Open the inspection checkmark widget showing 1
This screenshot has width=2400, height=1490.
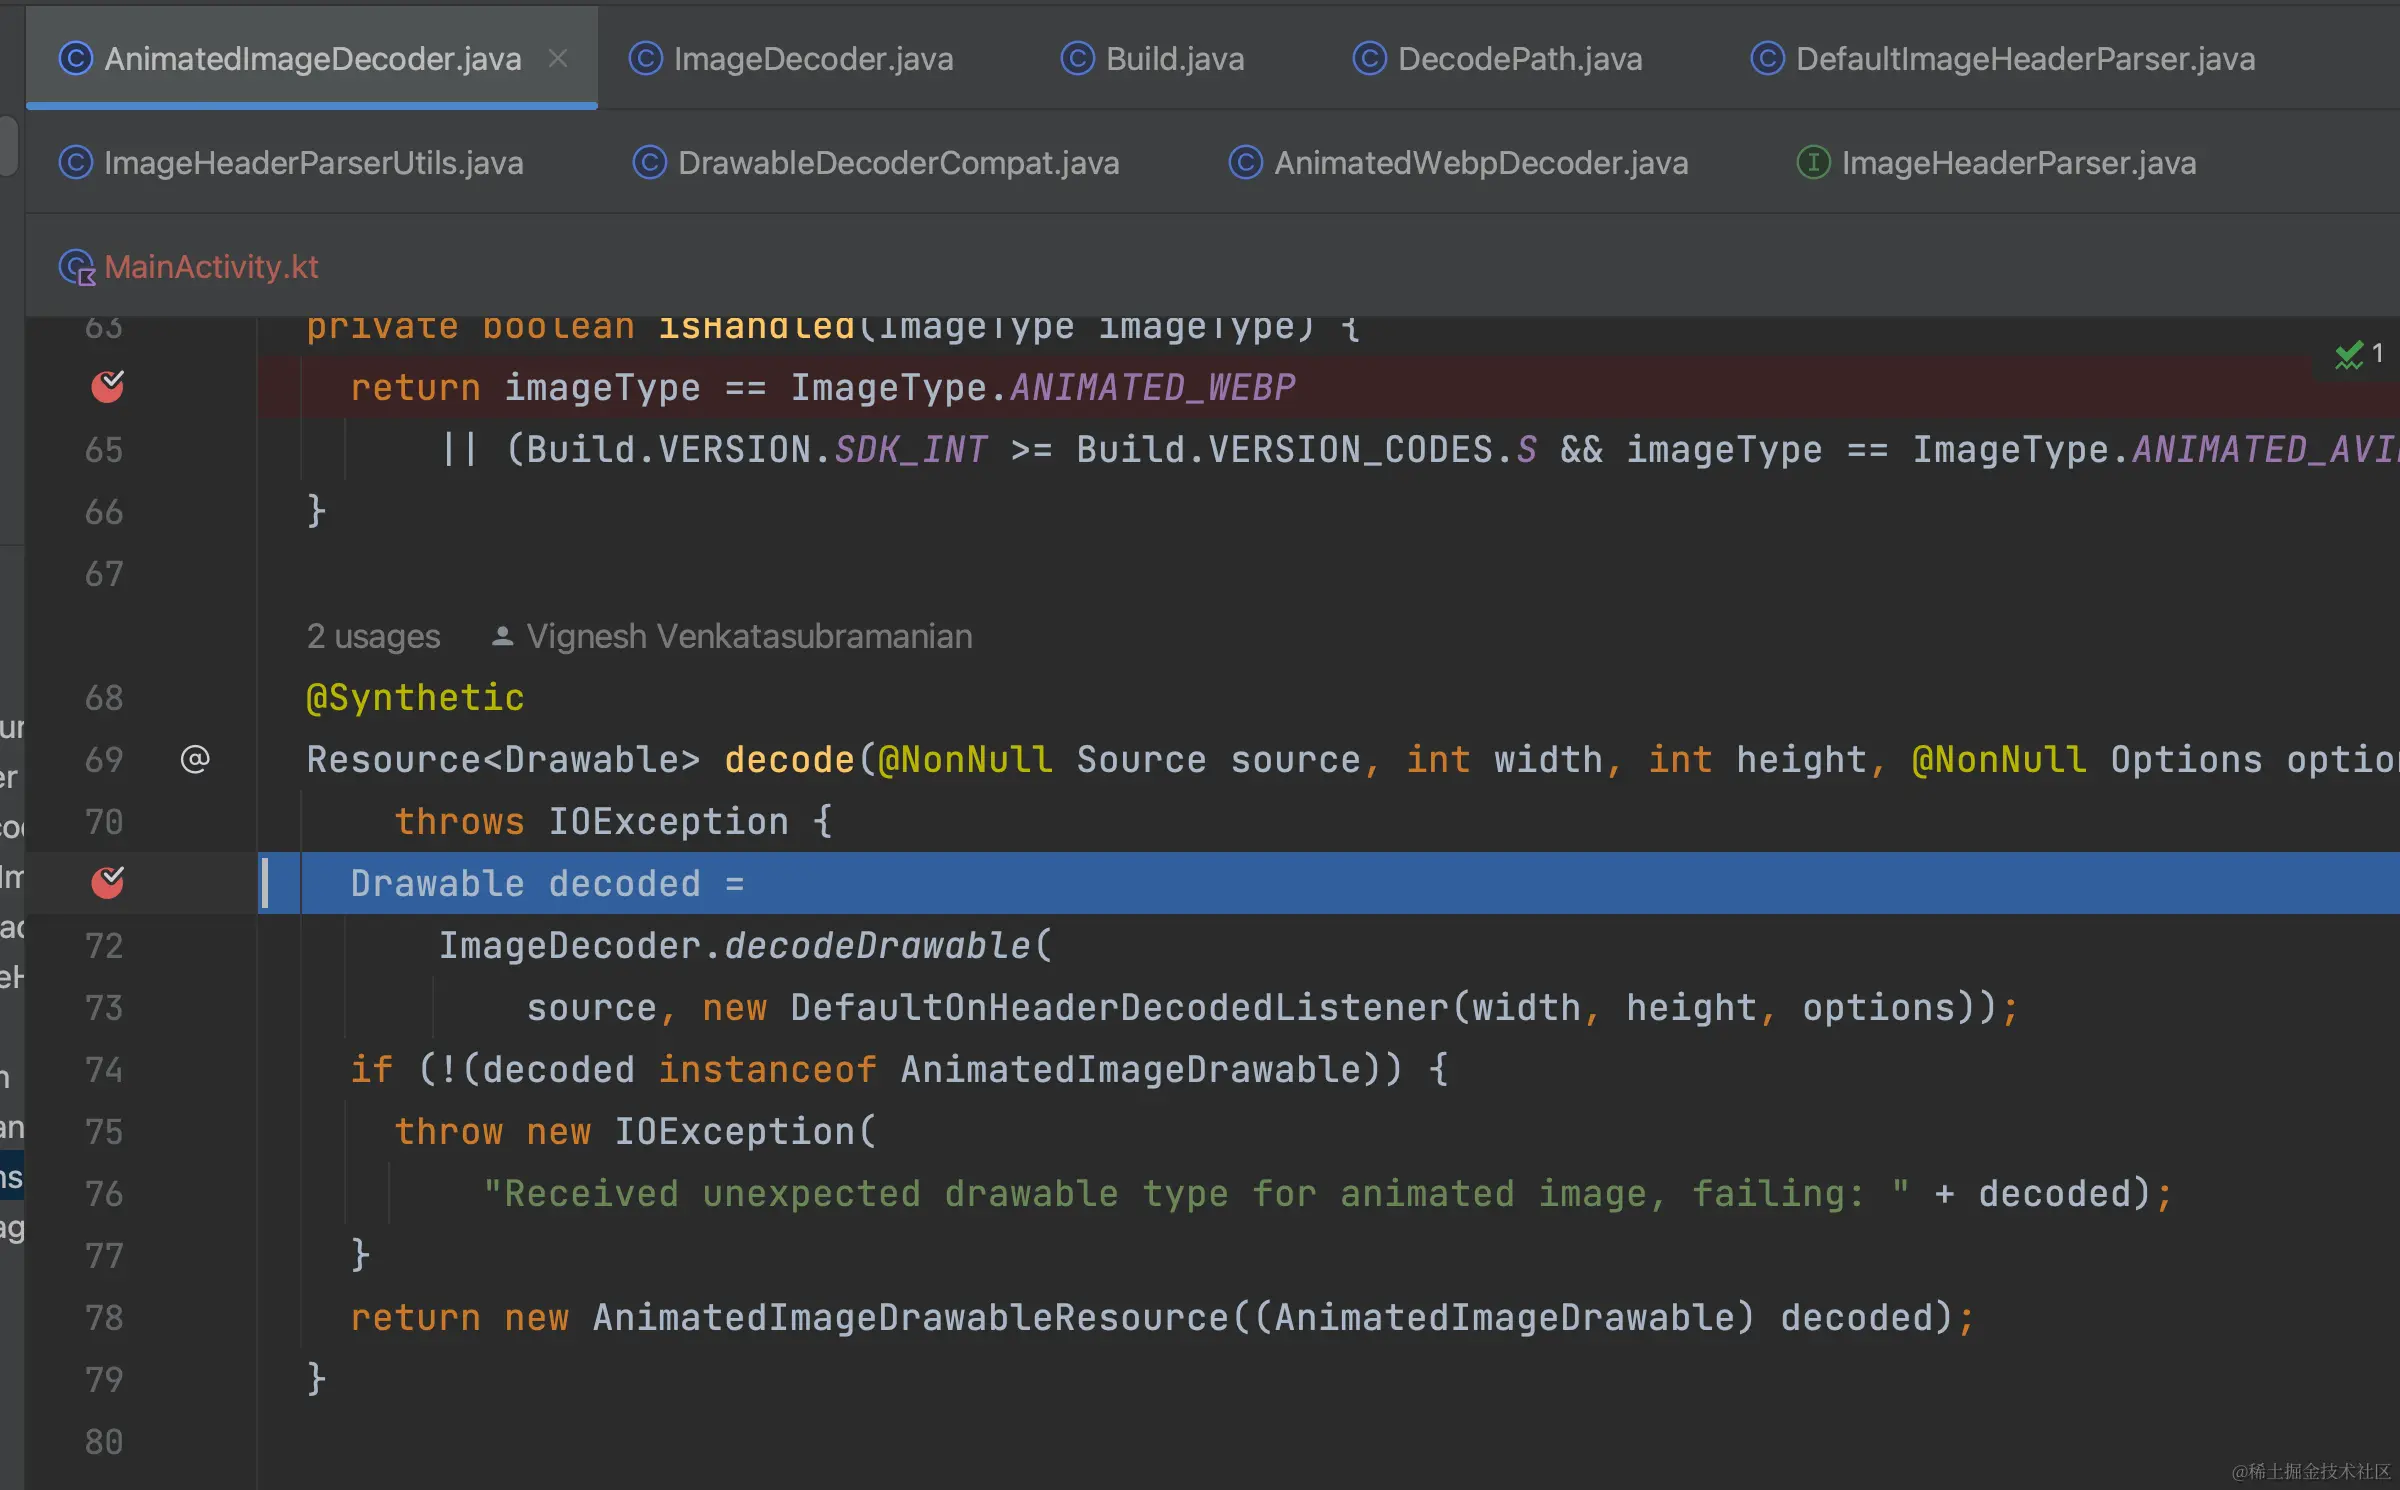2359,354
